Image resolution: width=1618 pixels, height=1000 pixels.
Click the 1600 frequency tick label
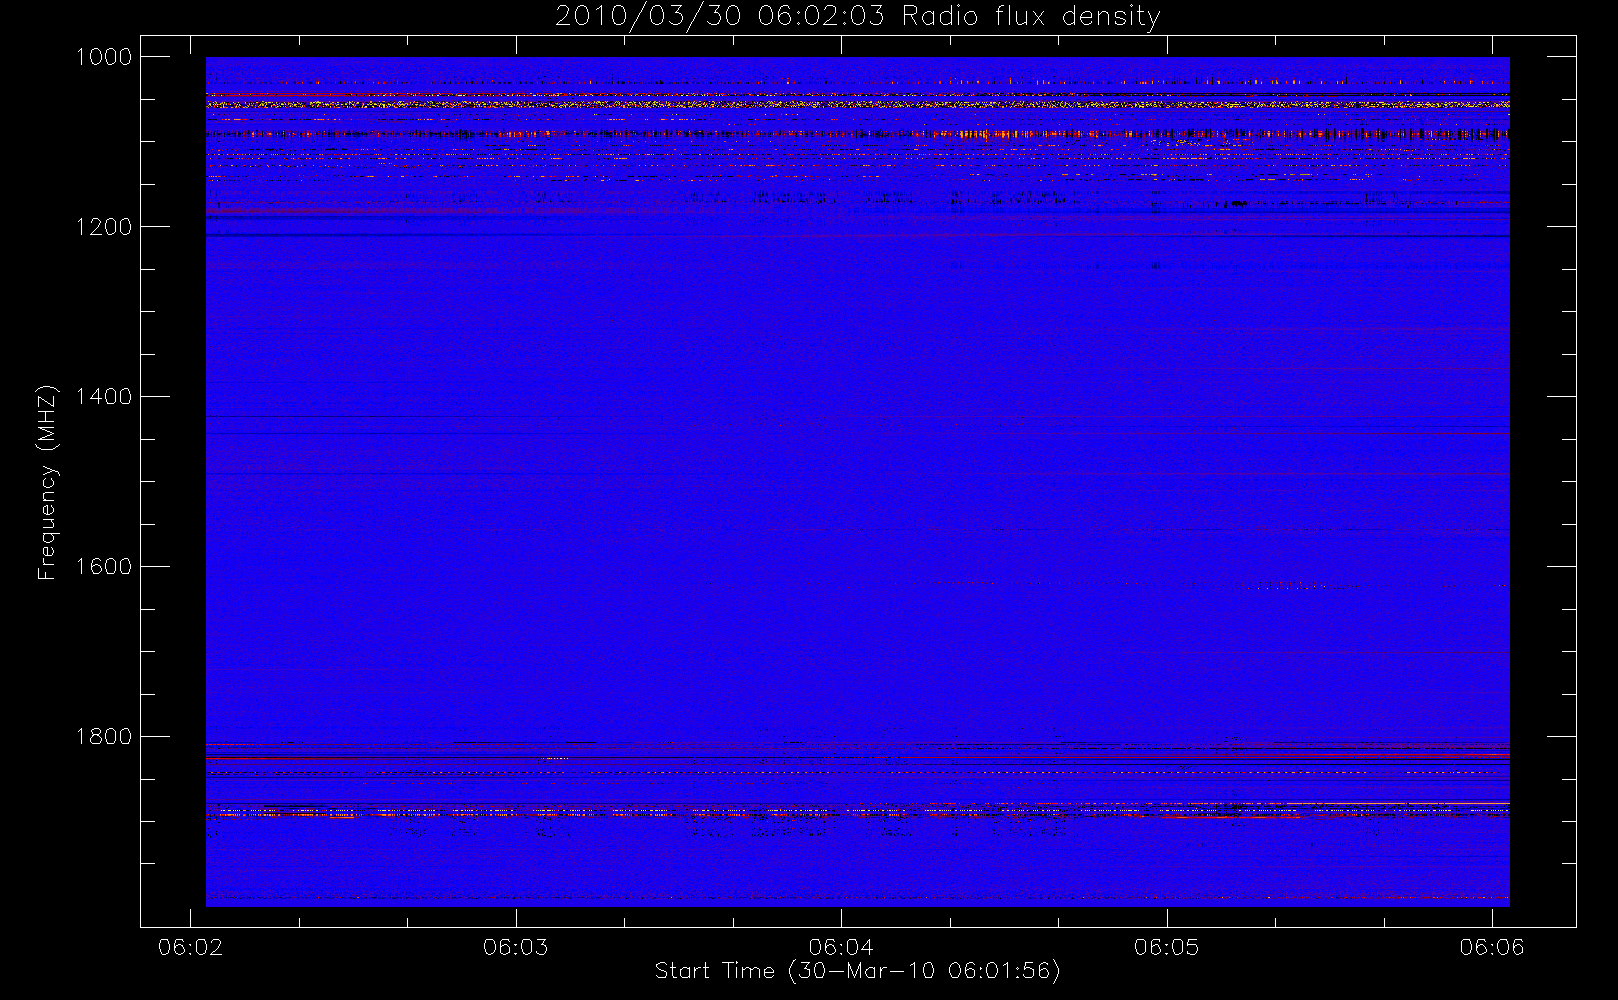(x=104, y=567)
